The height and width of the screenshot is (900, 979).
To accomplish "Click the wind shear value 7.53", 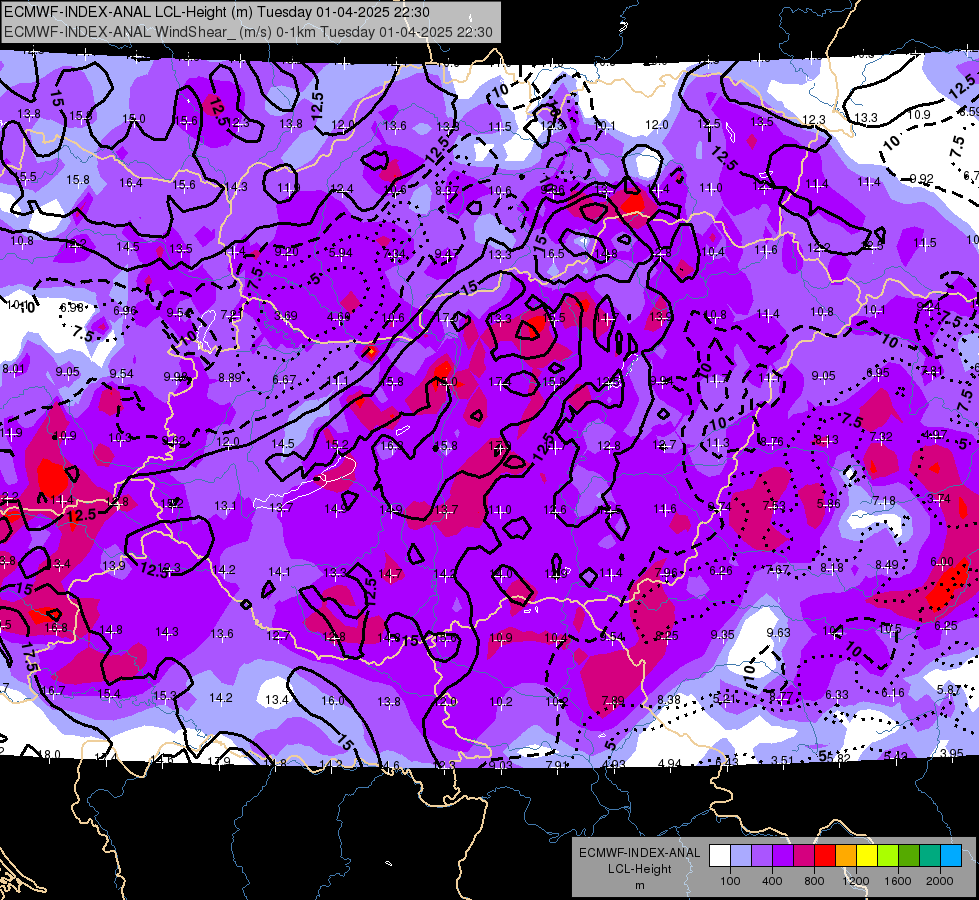I will point(774,505).
